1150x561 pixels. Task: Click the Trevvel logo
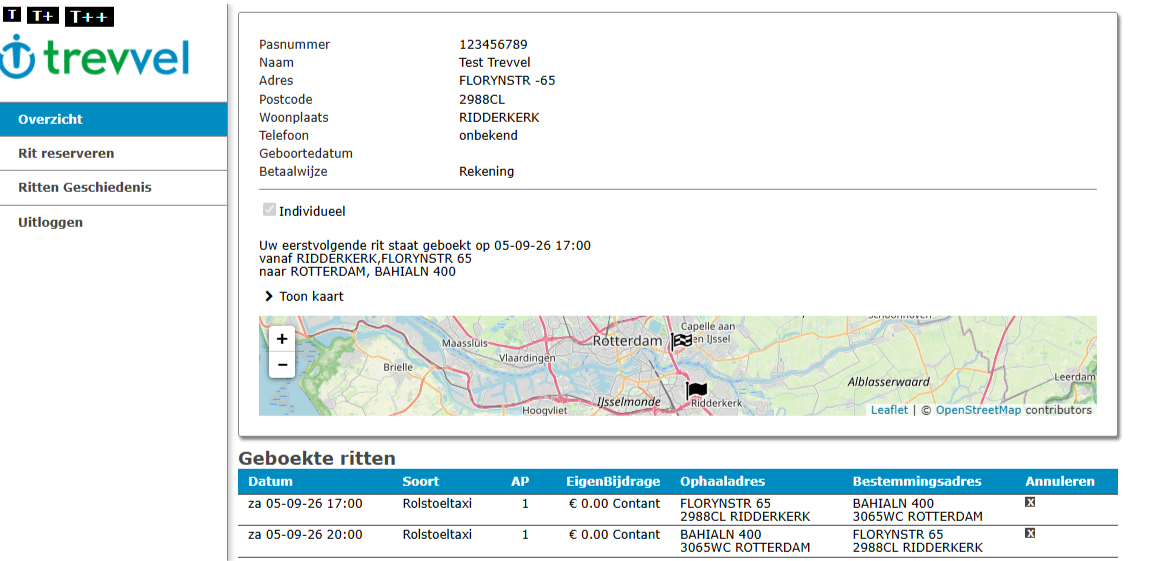tap(95, 59)
